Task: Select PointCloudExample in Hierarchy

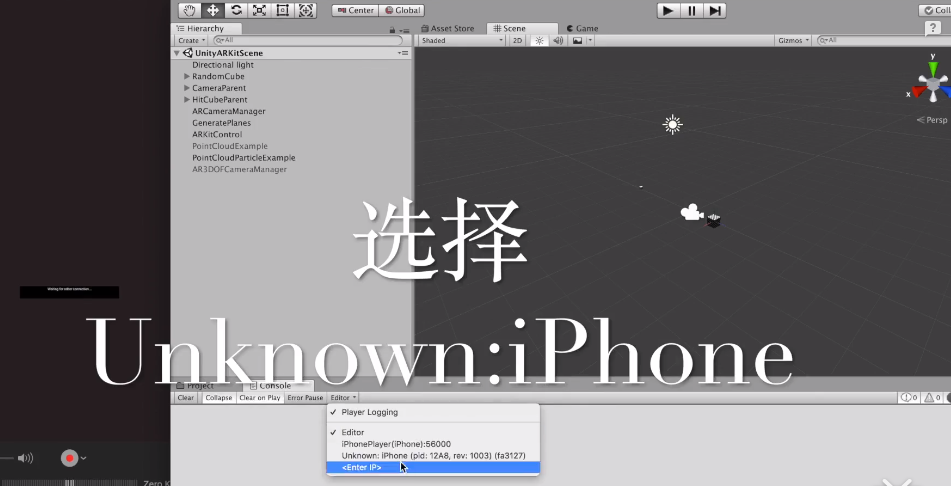Action: (230, 146)
